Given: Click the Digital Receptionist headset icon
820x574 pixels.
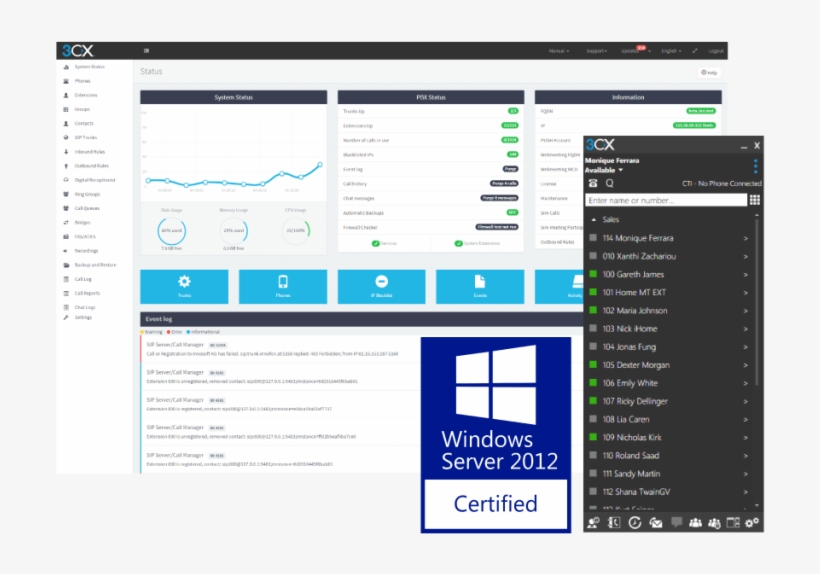Looking at the screenshot, I should click(66, 180).
